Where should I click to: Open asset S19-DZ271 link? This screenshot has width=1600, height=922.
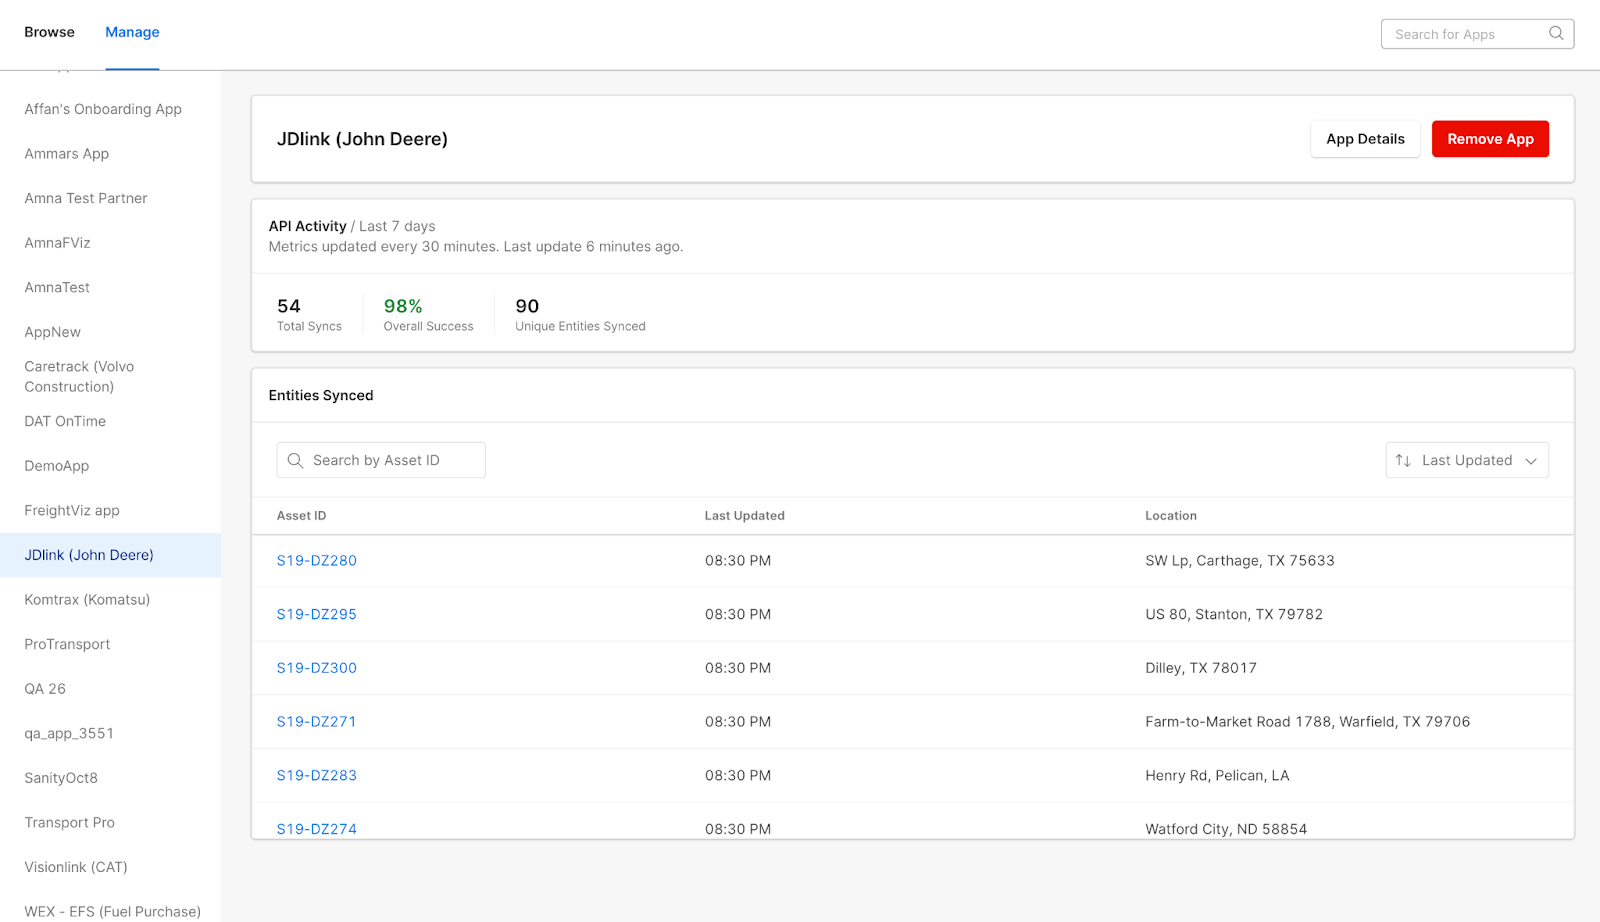(316, 722)
